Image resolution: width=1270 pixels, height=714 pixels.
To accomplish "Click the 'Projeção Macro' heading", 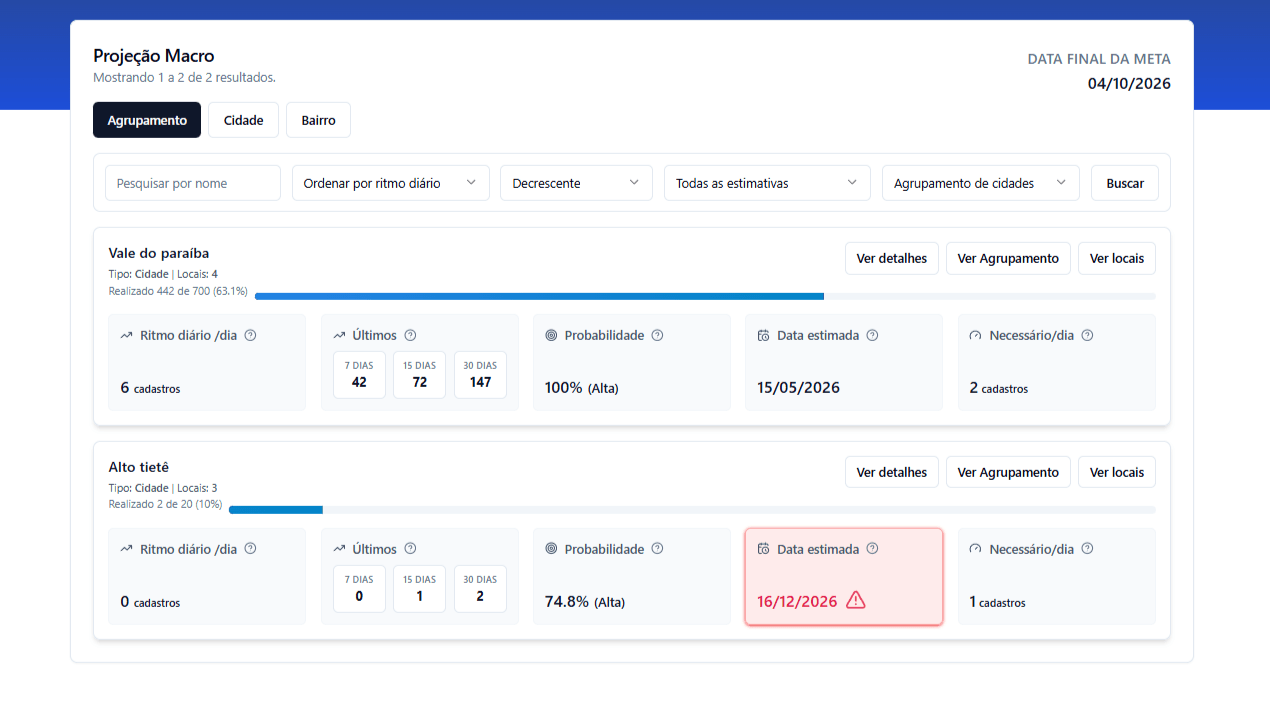I will [x=154, y=56].
